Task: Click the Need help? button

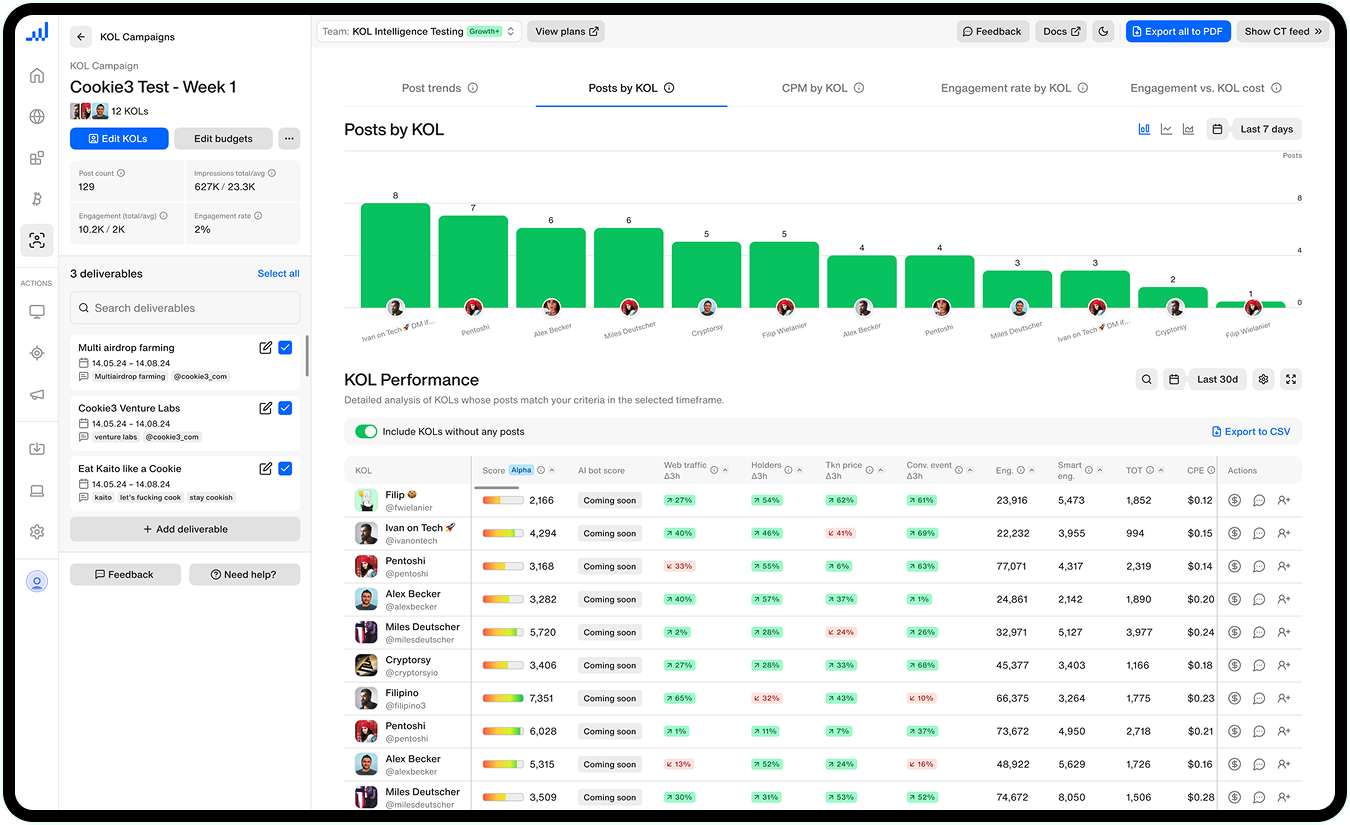Action: tap(243, 574)
